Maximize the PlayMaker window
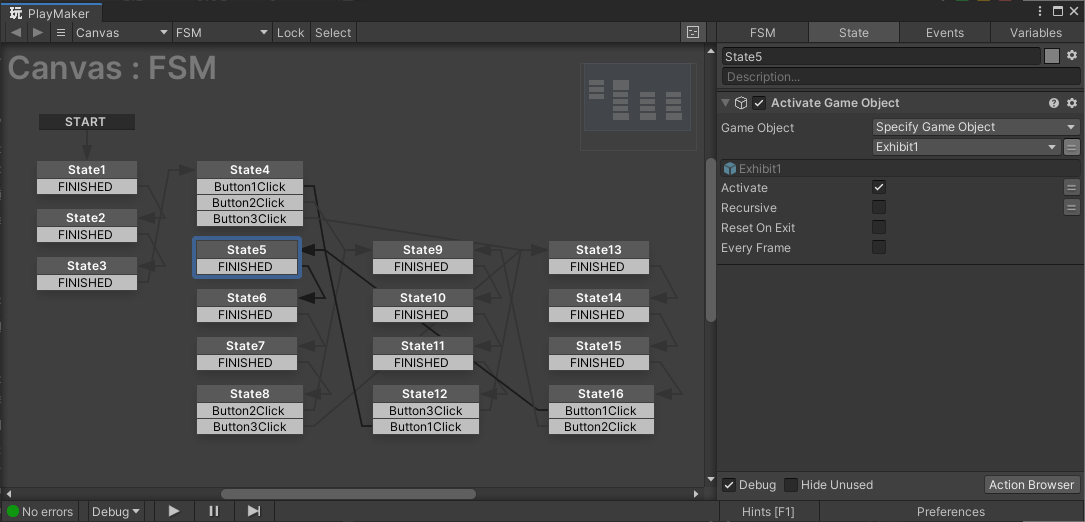The width and height of the screenshot is (1085, 522). pos(1057,11)
